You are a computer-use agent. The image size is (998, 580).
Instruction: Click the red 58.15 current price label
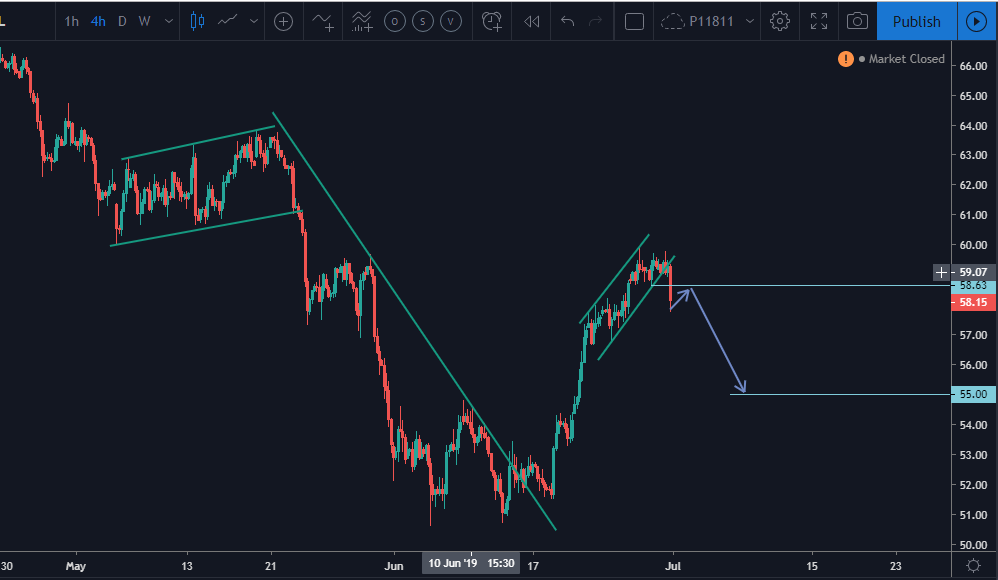click(973, 302)
